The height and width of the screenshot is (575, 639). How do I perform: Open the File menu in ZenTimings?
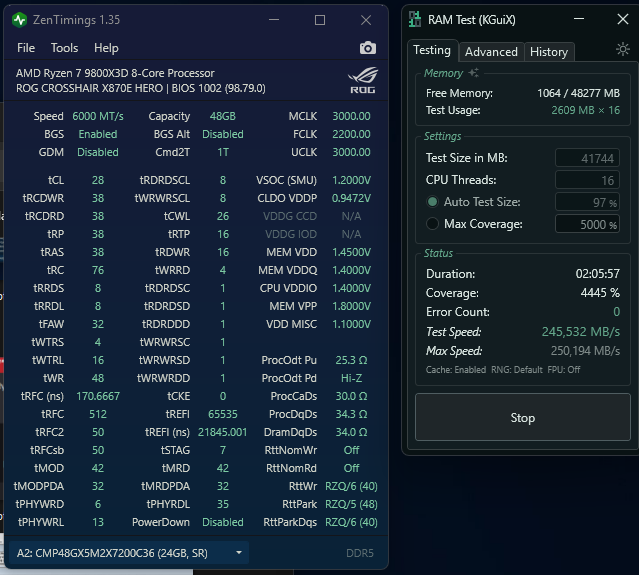click(26, 48)
